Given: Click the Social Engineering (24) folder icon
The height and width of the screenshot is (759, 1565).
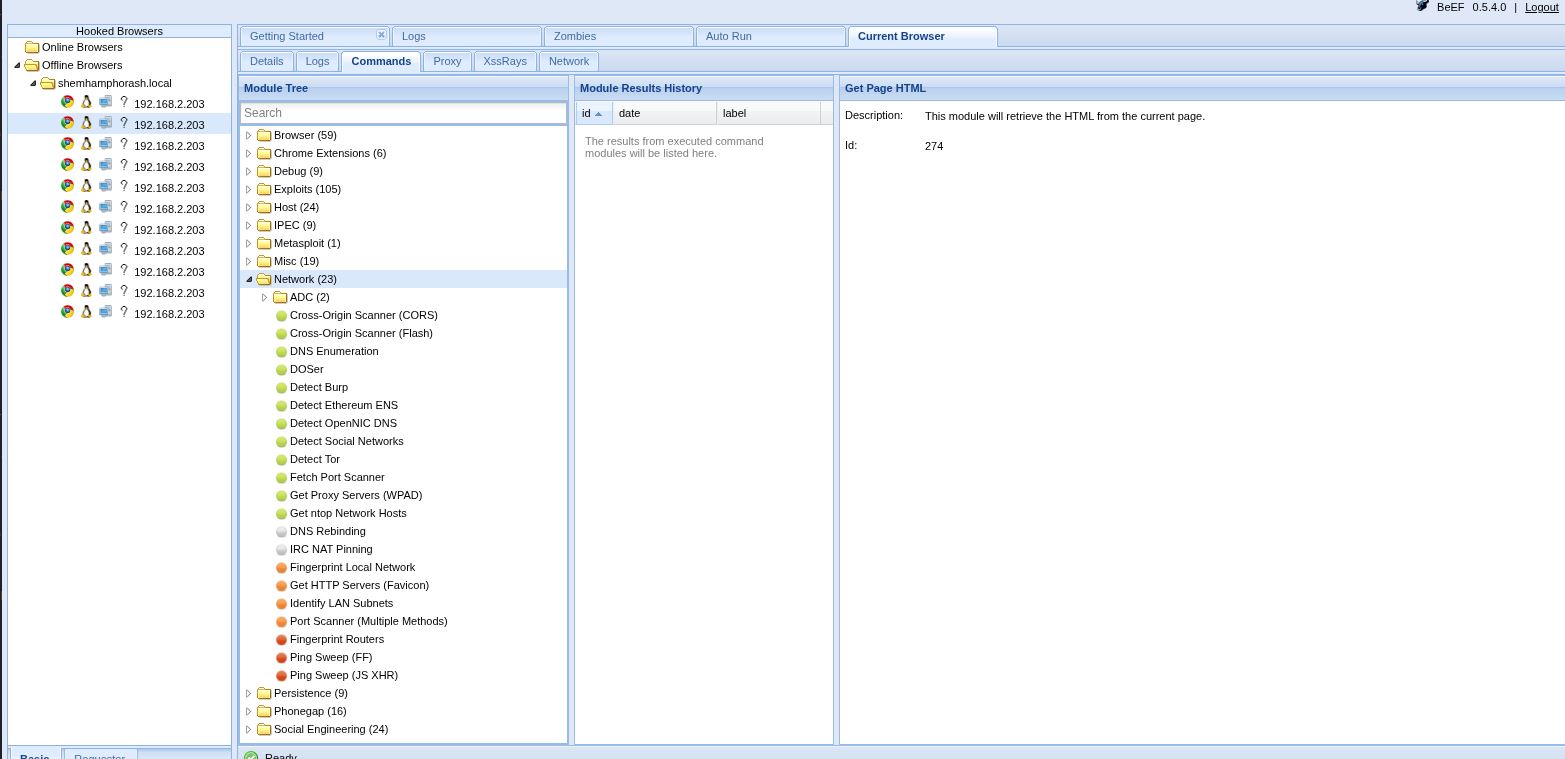Looking at the screenshot, I should 264,729.
